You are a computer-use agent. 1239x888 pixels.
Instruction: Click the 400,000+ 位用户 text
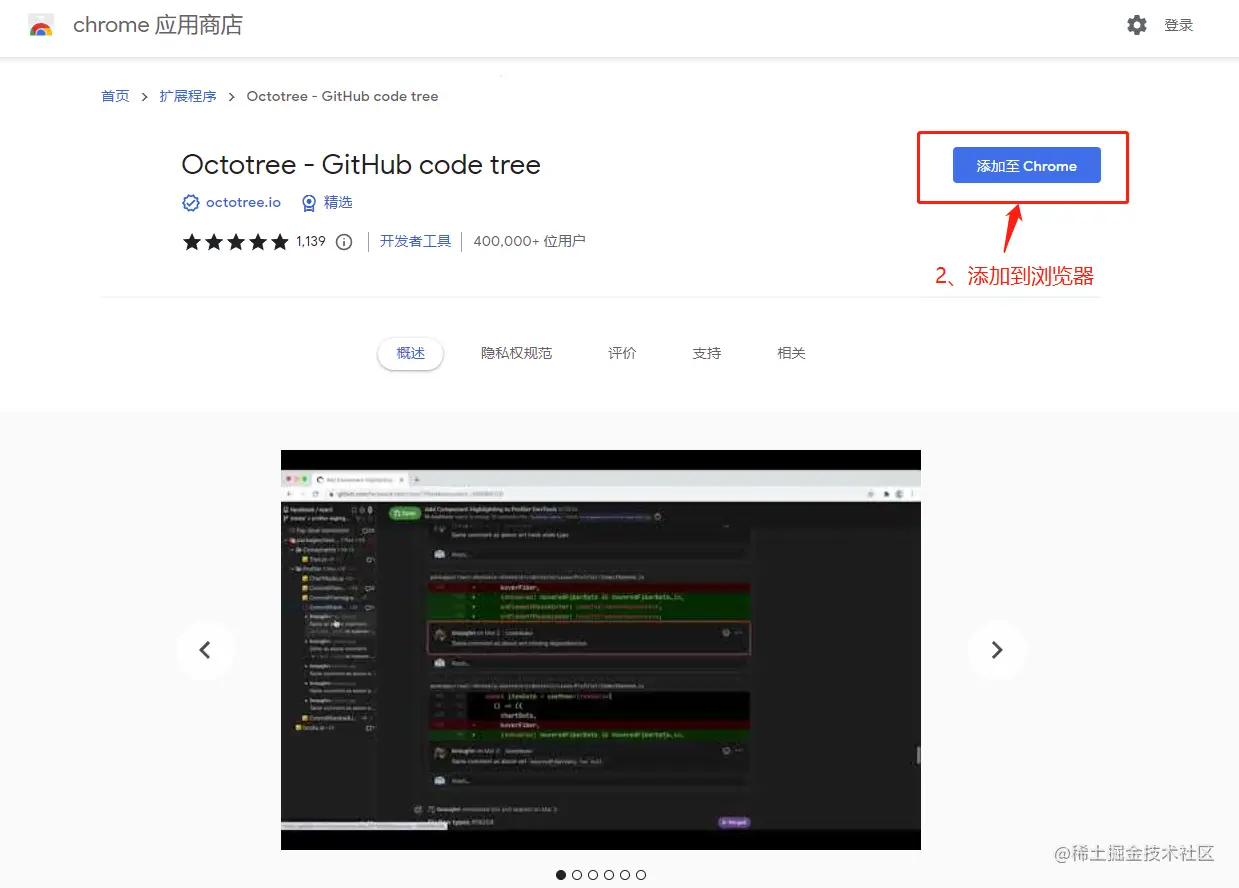[529, 241]
